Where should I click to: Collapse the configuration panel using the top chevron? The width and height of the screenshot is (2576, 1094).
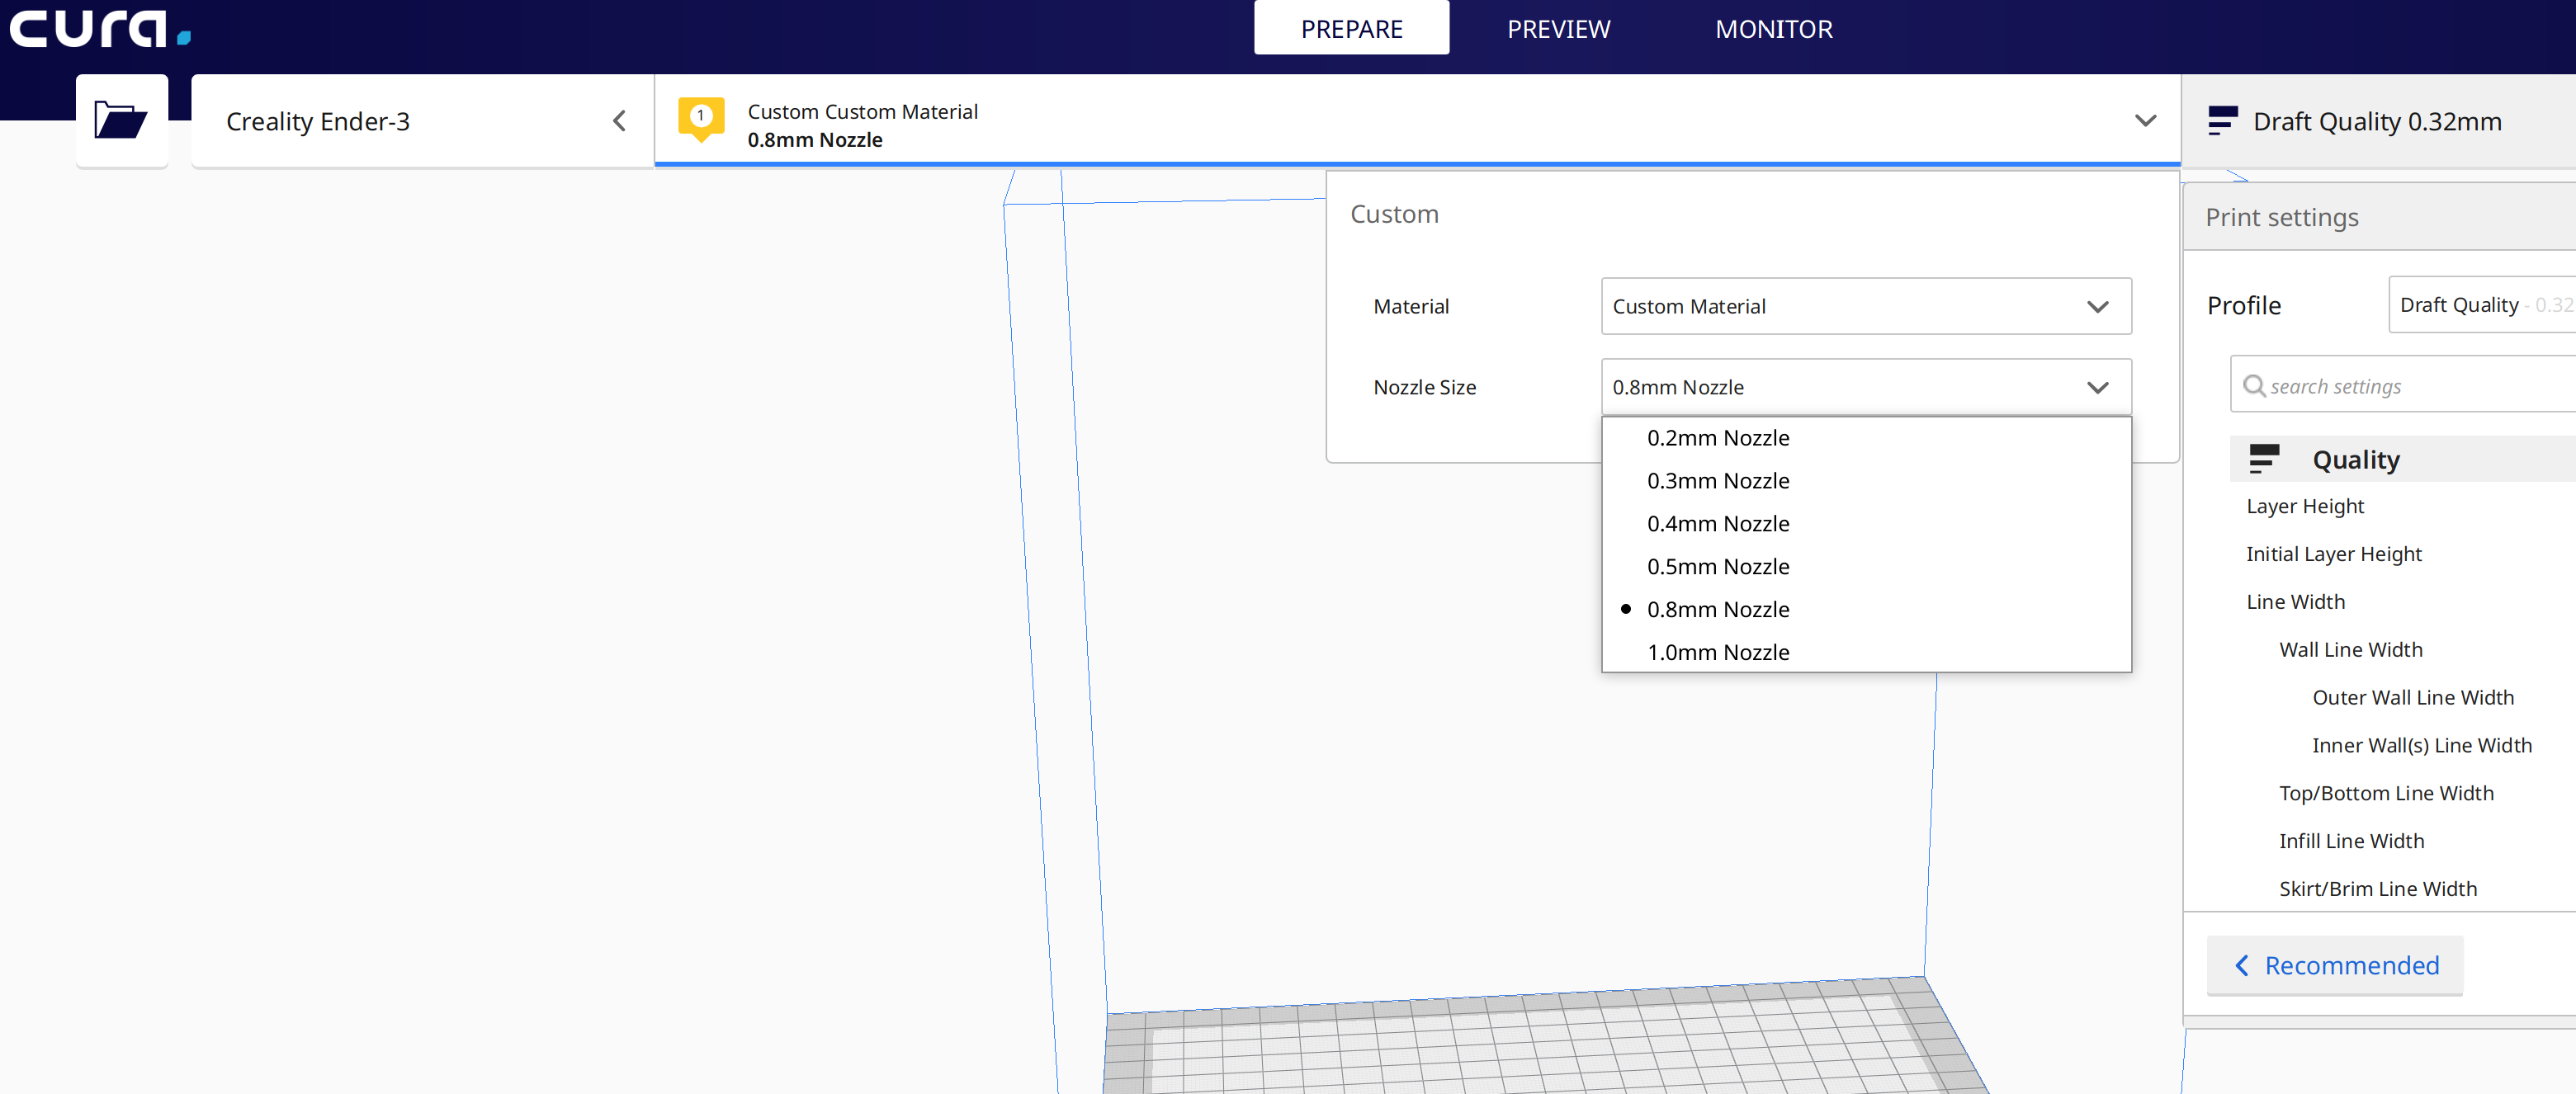2146,121
